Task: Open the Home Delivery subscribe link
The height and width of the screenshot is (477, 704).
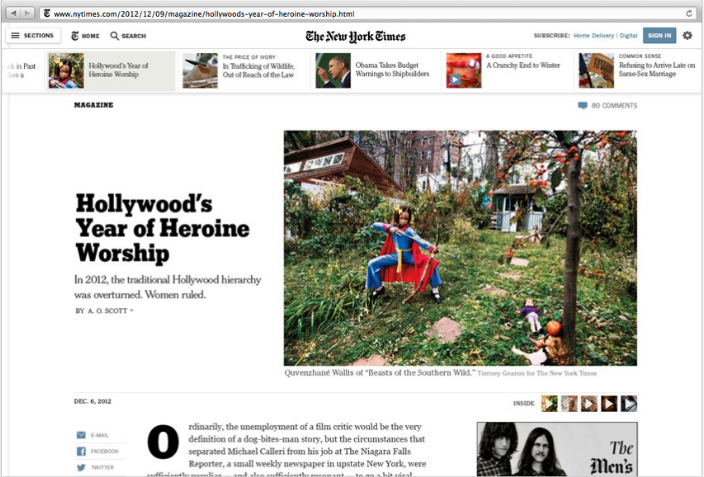Action: tap(593, 35)
